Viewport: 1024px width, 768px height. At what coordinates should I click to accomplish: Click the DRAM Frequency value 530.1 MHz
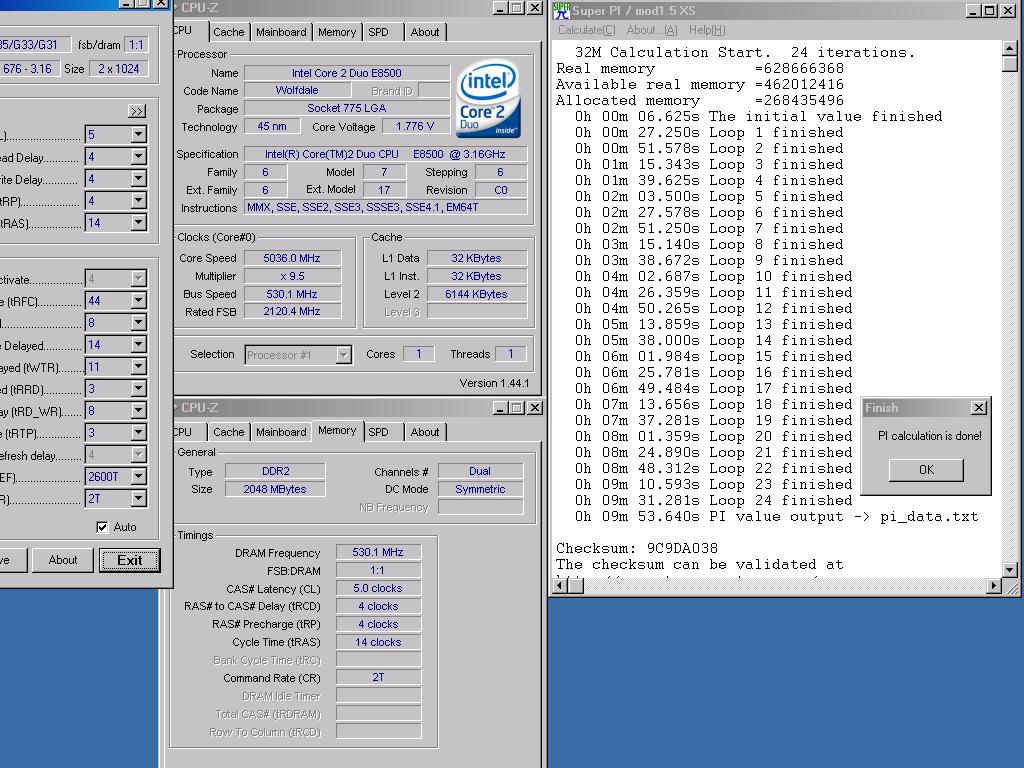click(x=378, y=552)
